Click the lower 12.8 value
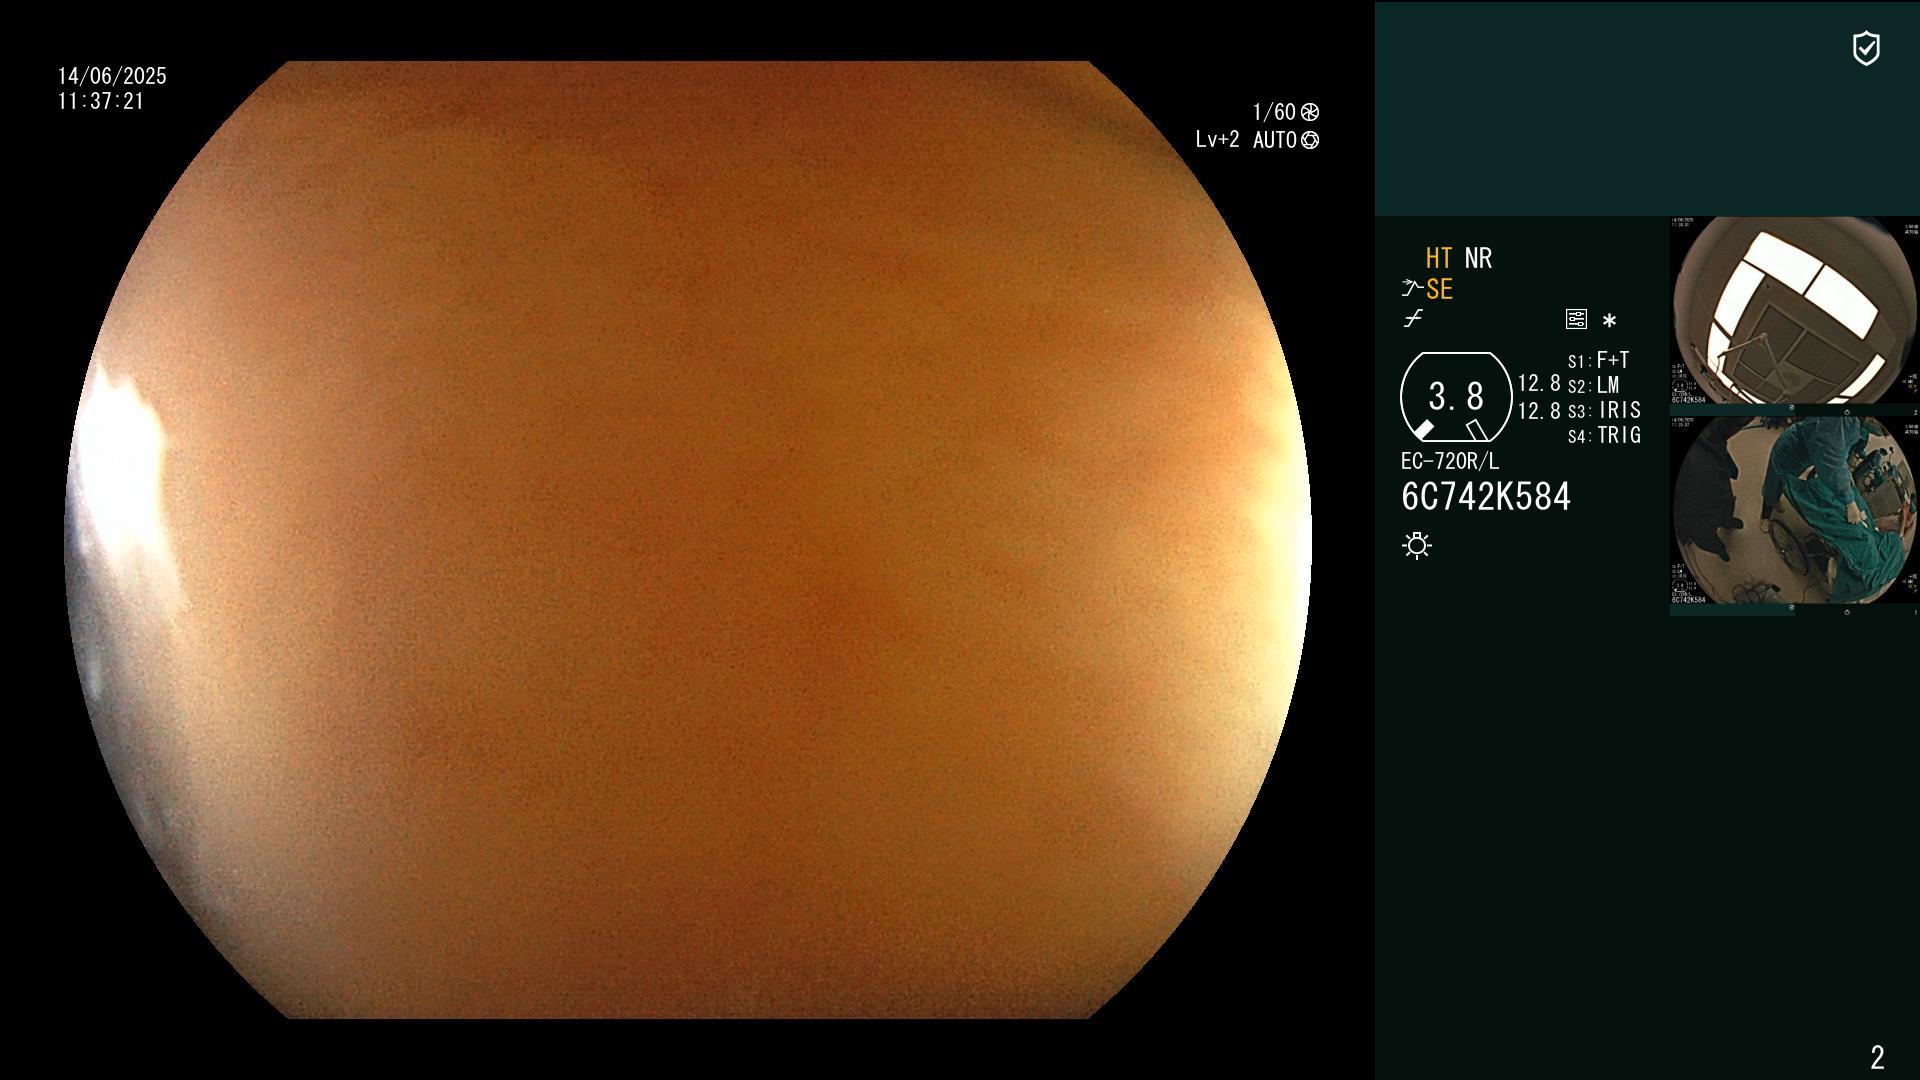 1539,411
